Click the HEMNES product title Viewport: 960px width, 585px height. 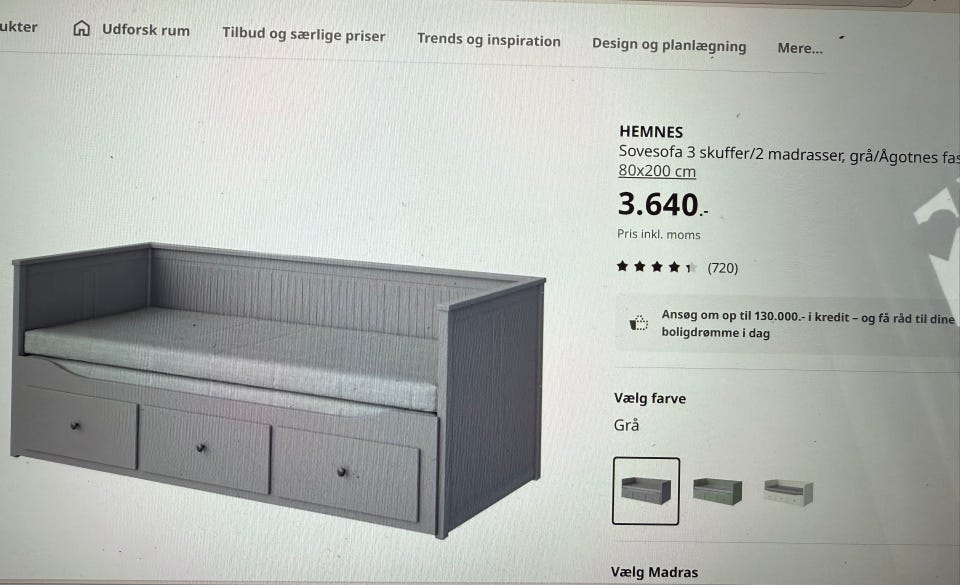(651, 132)
